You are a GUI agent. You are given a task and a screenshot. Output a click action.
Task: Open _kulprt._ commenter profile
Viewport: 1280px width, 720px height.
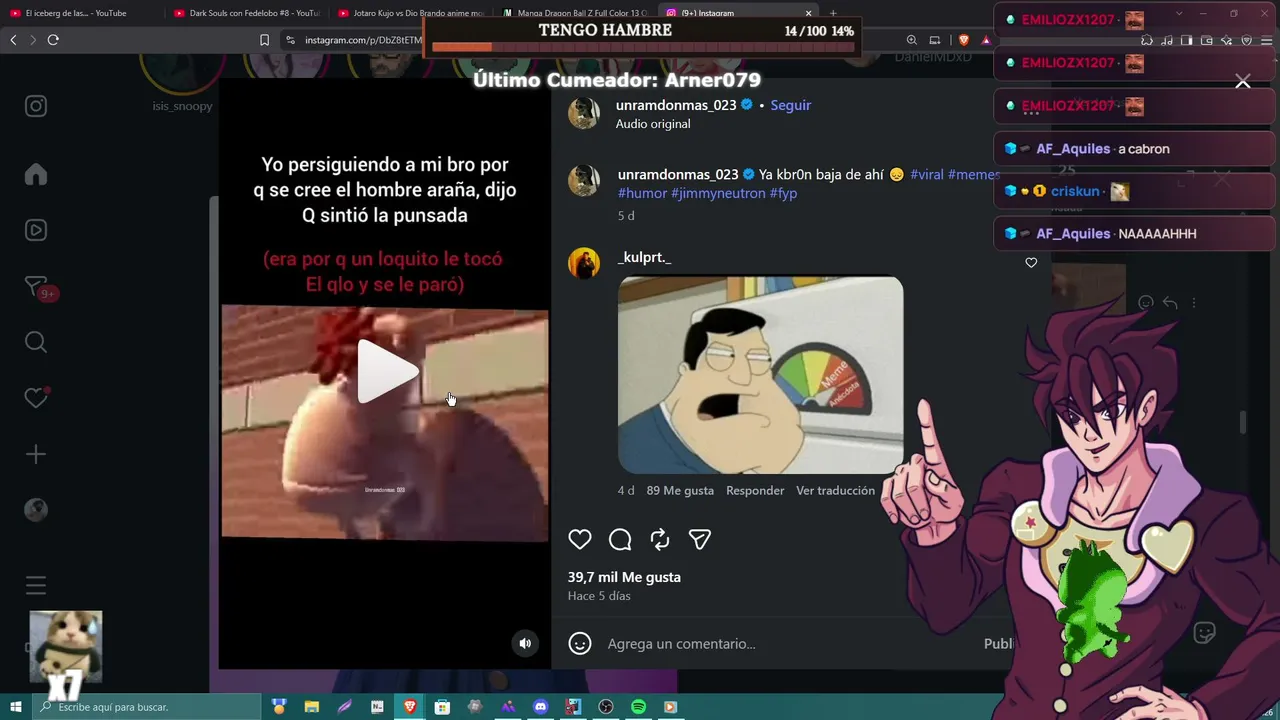click(644, 257)
